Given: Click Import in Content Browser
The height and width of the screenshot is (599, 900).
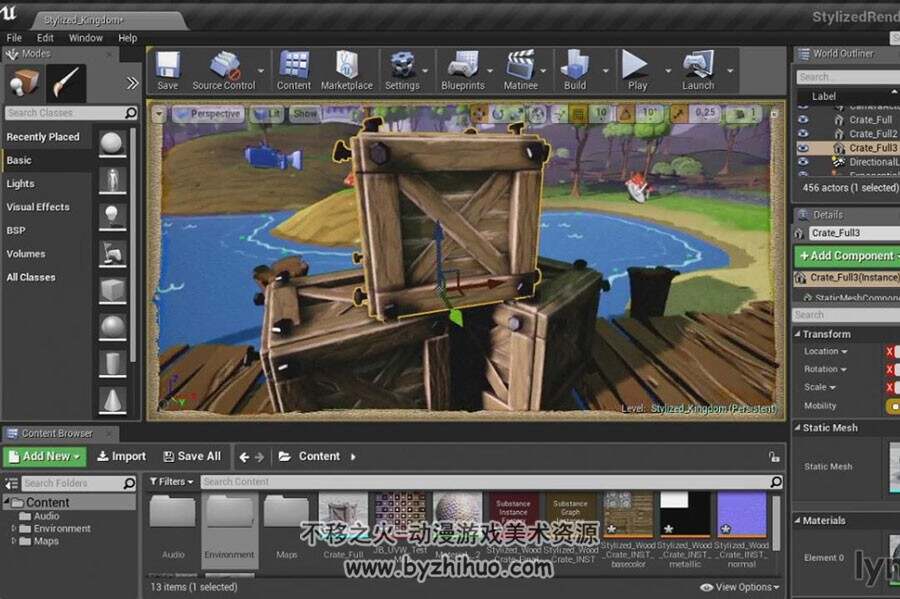Looking at the screenshot, I should coord(121,457).
